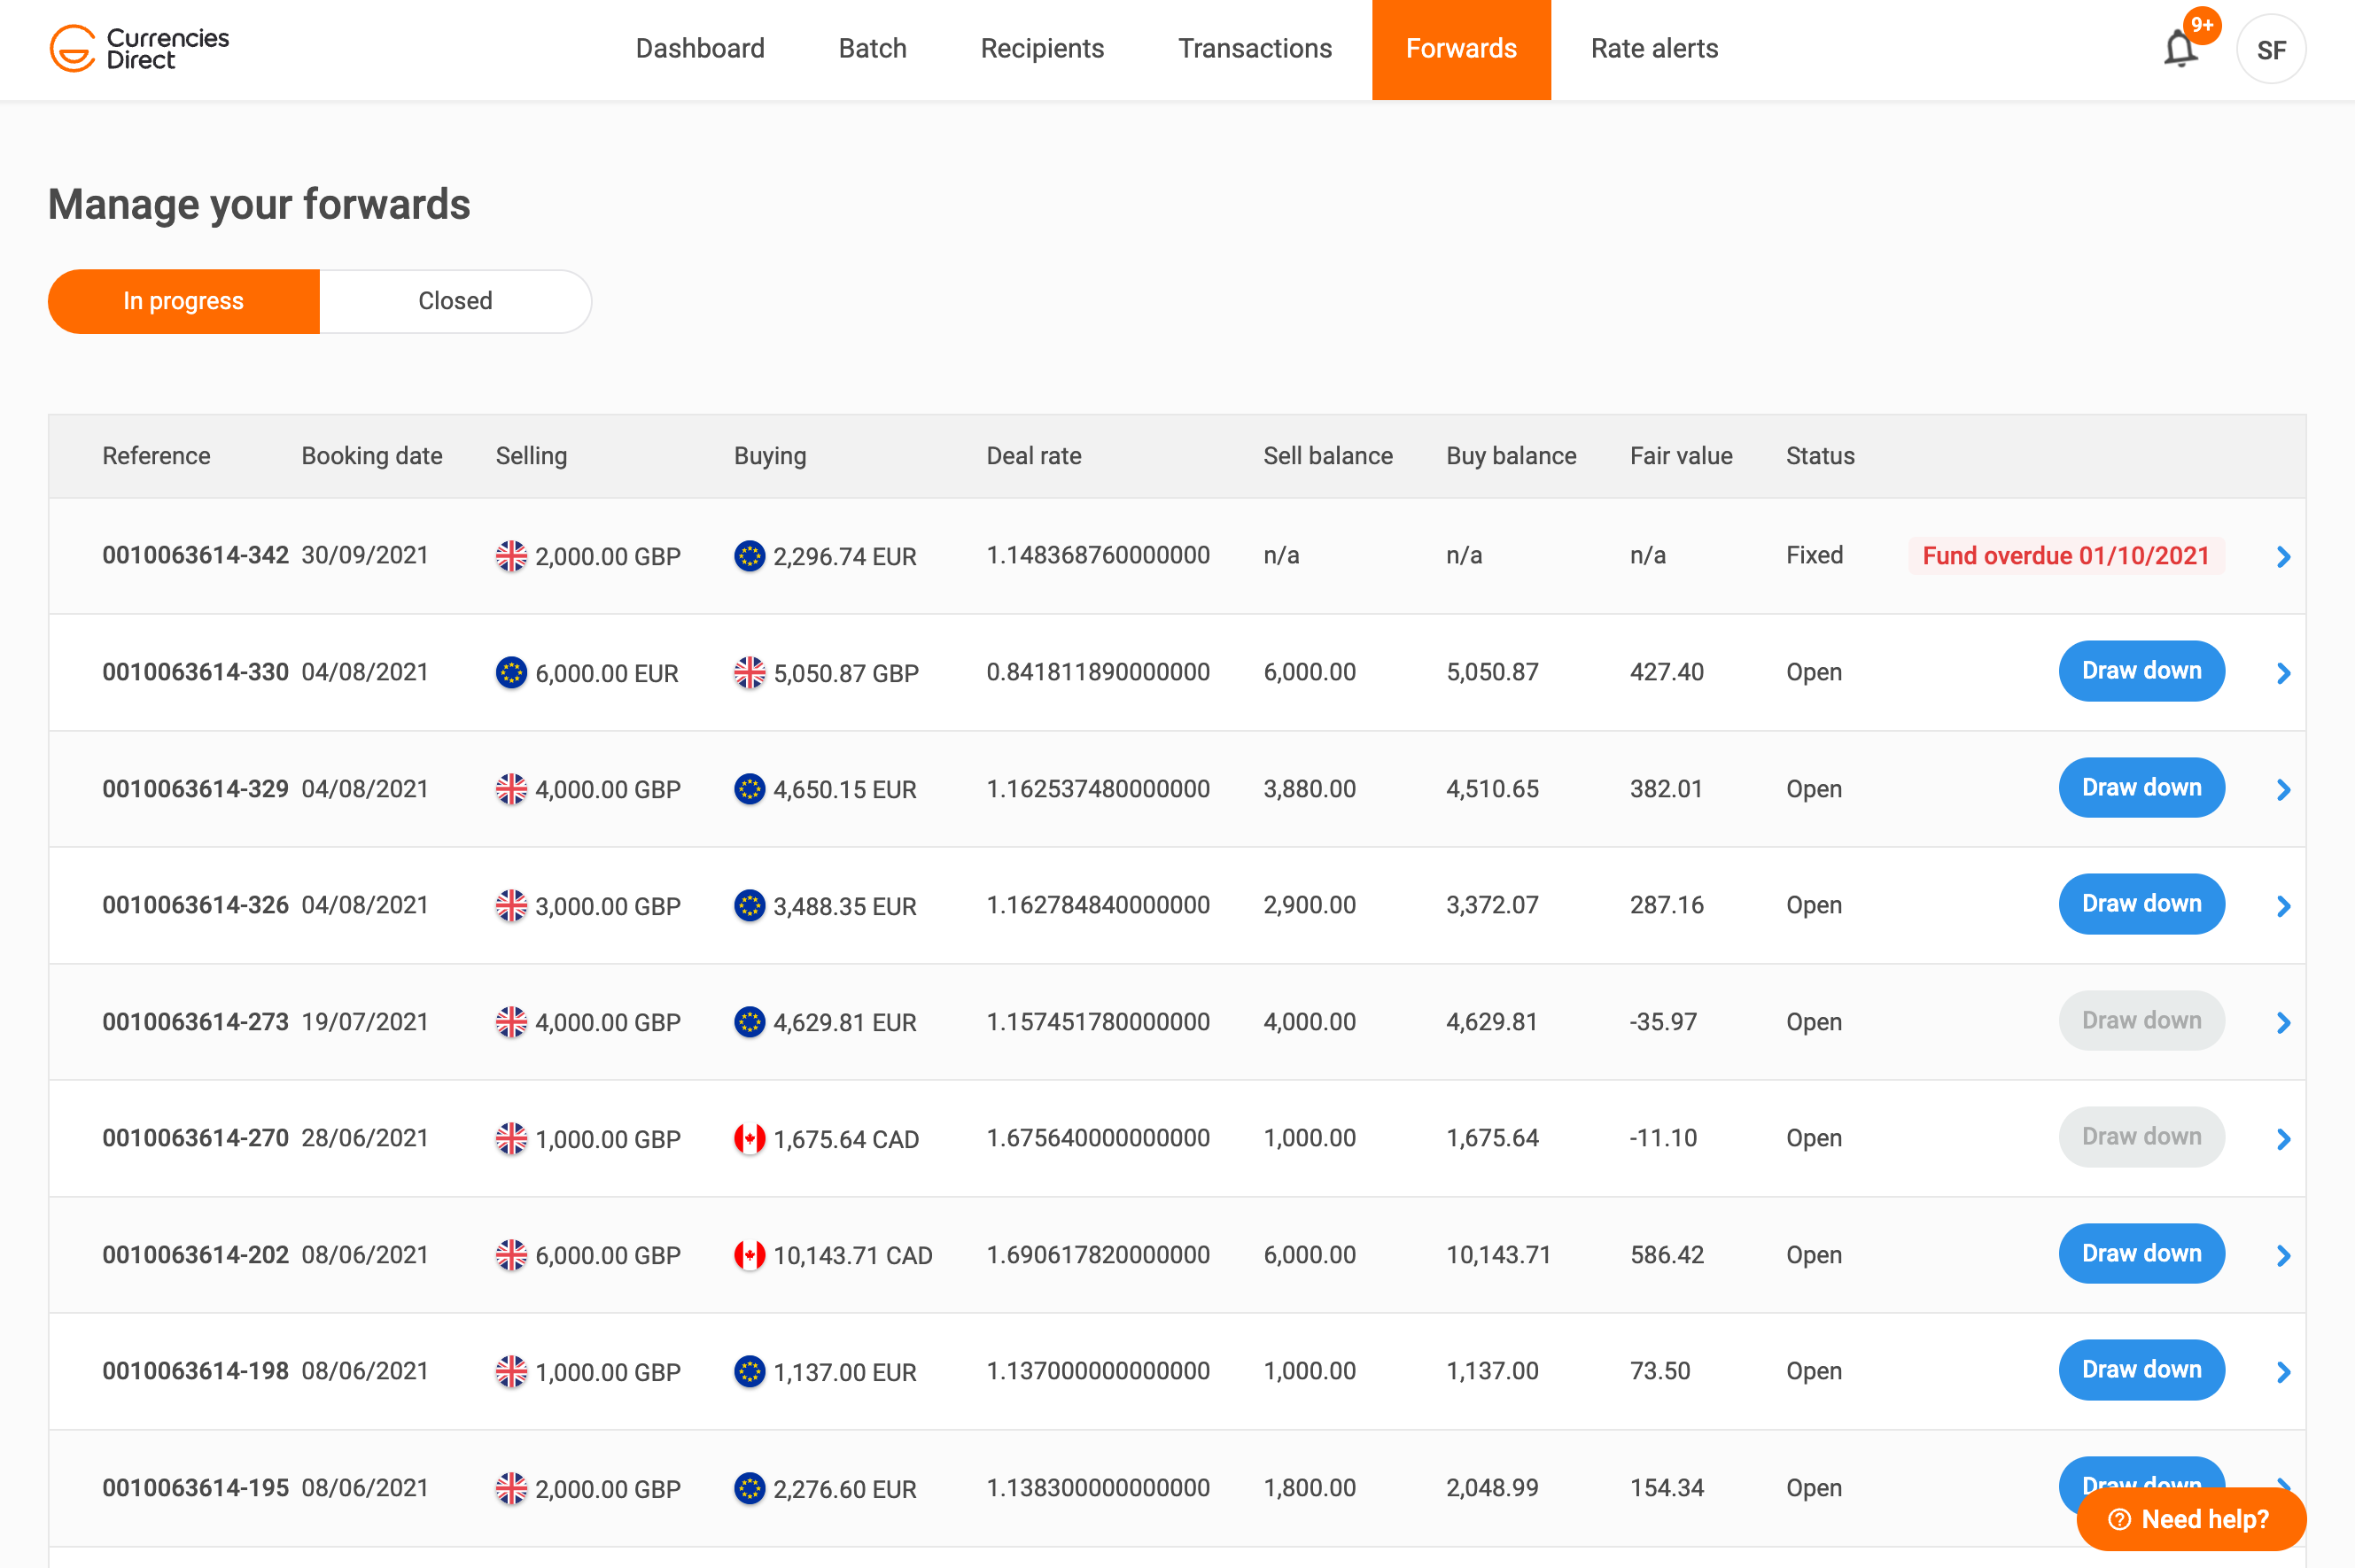The width and height of the screenshot is (2355, 1568).
Task: Go to the Transactions tab
Action: pyautogui.click(x=1254, y=49)
